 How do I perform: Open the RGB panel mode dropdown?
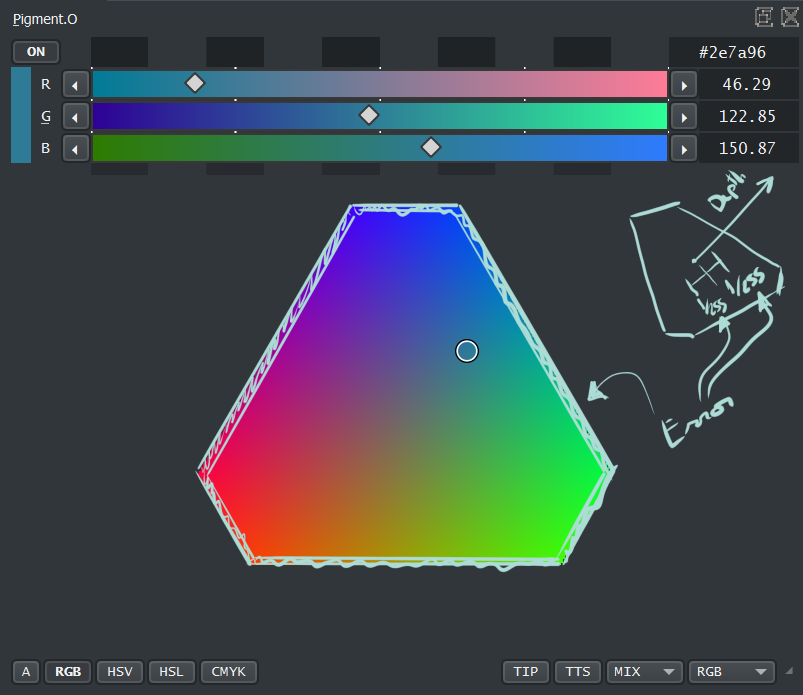pyautogui.click(x=732, y=672)
